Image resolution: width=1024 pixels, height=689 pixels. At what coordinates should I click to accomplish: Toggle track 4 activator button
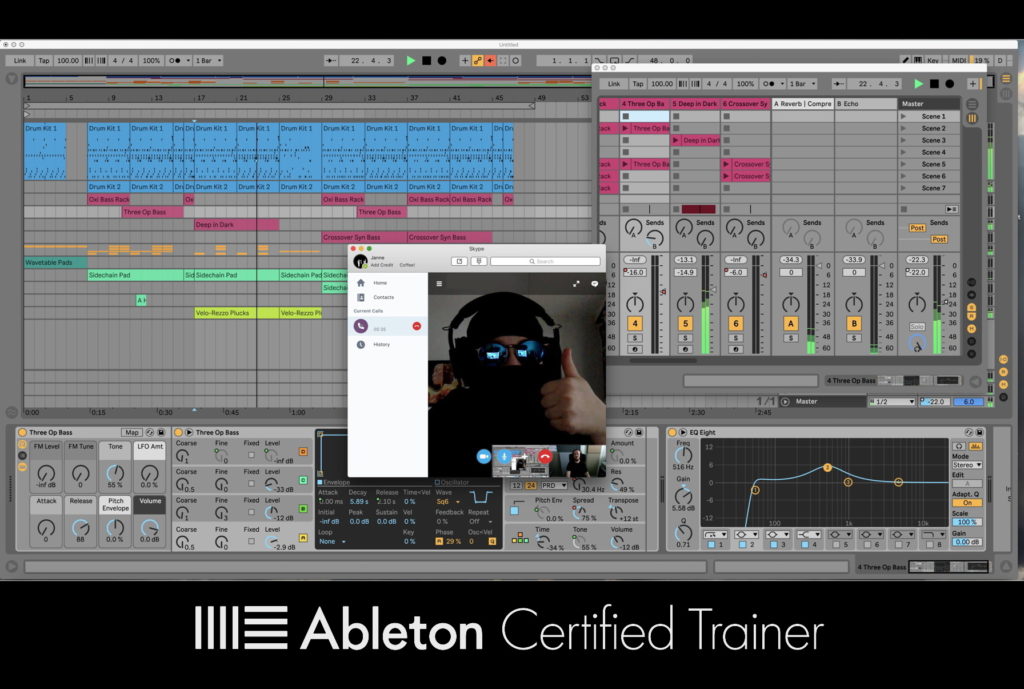[x=635, y=323]
